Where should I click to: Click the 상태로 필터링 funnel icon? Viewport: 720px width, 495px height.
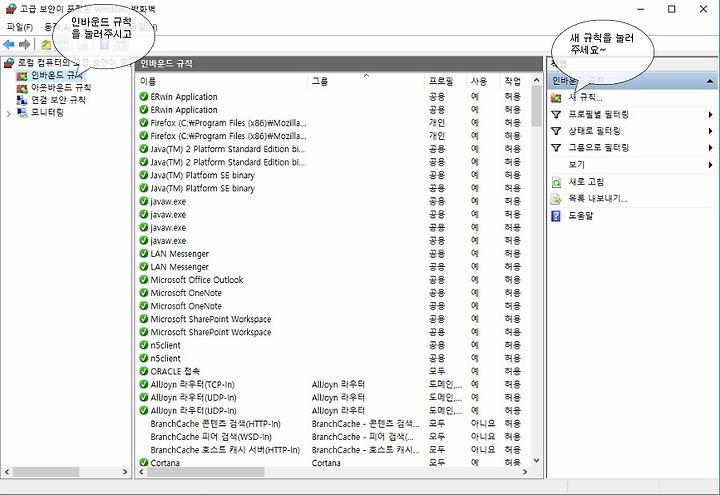(x=556, y=131)
